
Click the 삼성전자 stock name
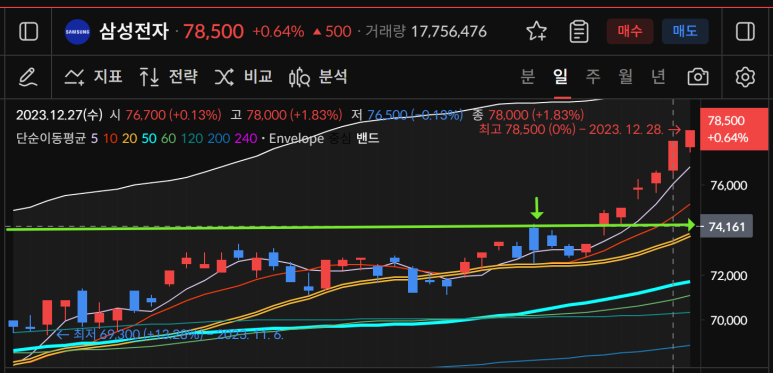[135, 32]
